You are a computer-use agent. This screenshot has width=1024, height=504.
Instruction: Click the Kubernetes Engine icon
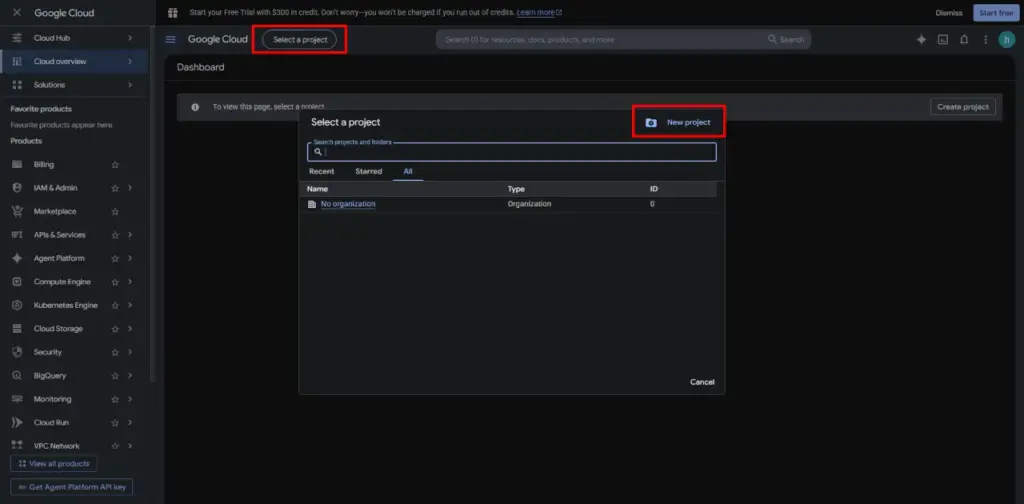[18, 306]
